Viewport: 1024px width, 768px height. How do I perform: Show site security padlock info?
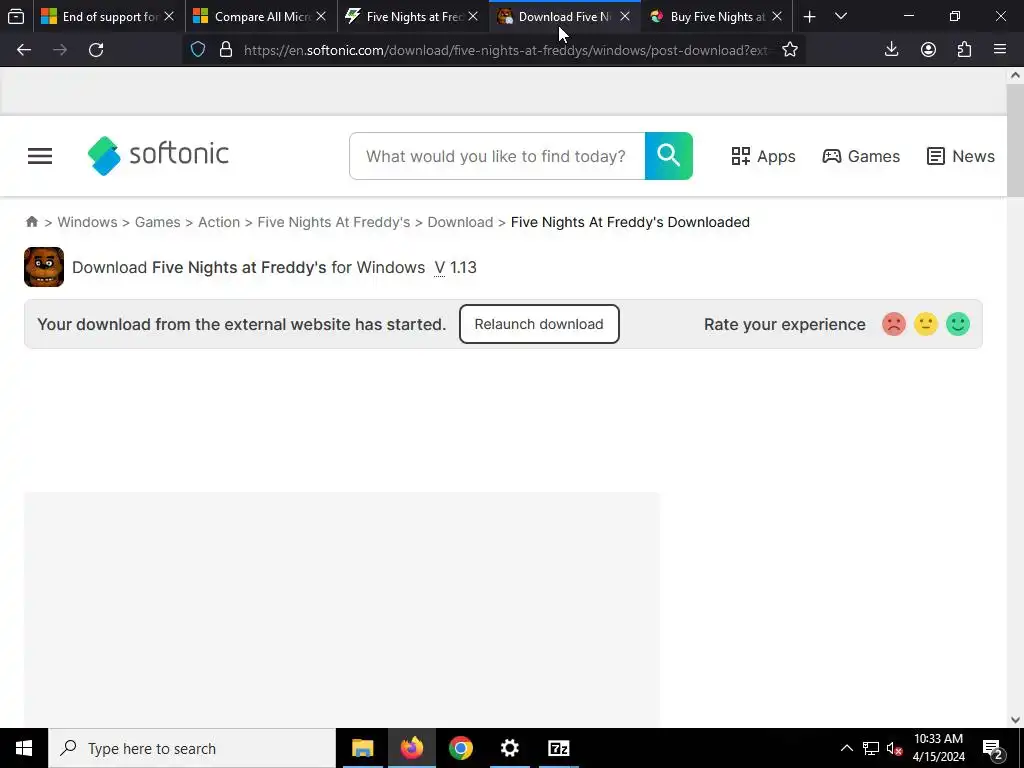[226, 50]
